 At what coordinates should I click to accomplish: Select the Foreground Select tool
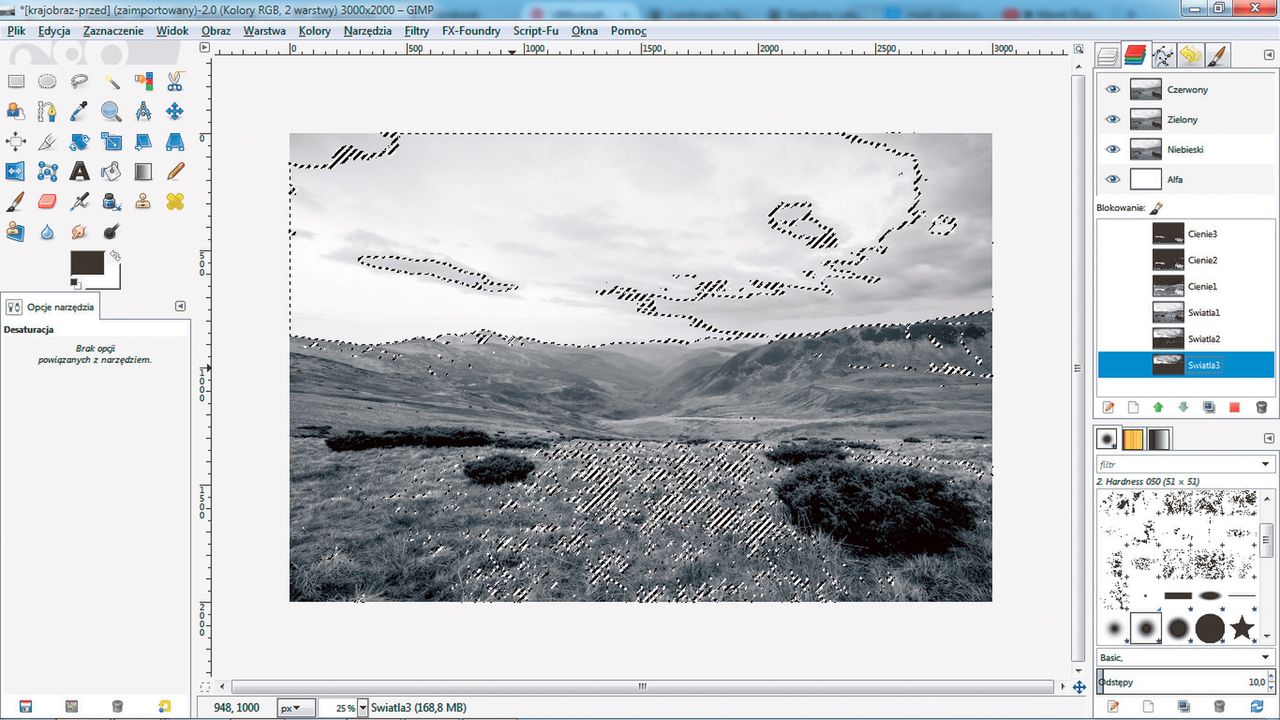[16, 112]
